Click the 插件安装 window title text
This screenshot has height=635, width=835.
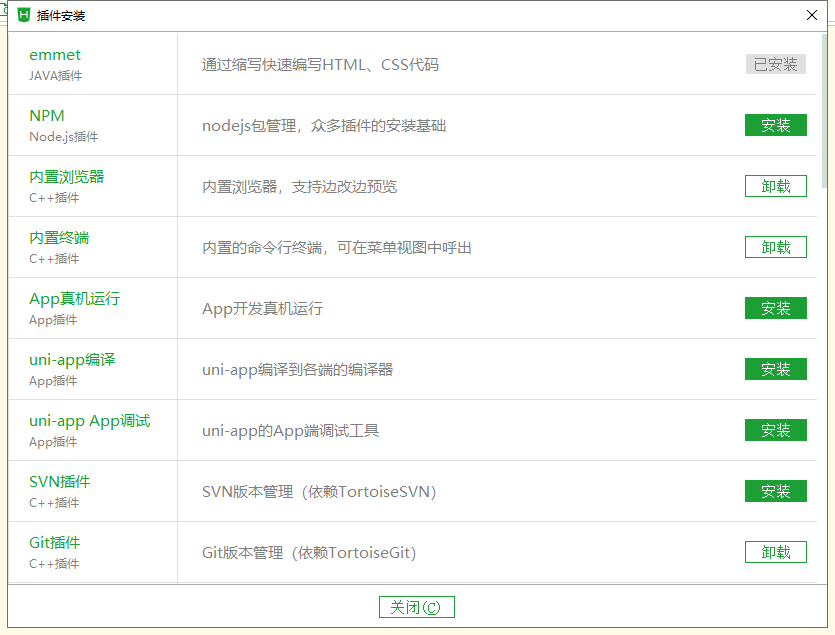tap(61, 15)
